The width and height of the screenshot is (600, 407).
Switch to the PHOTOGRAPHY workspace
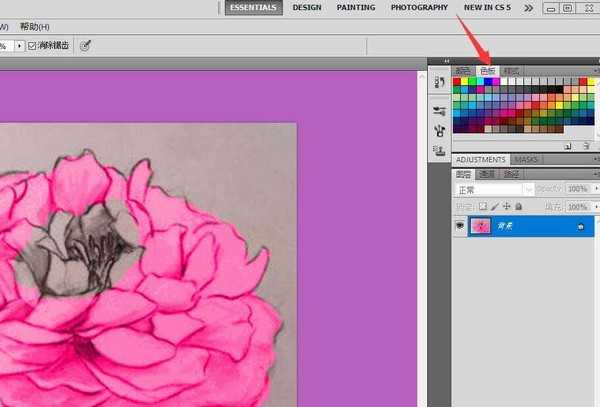(x=419, y=8)
